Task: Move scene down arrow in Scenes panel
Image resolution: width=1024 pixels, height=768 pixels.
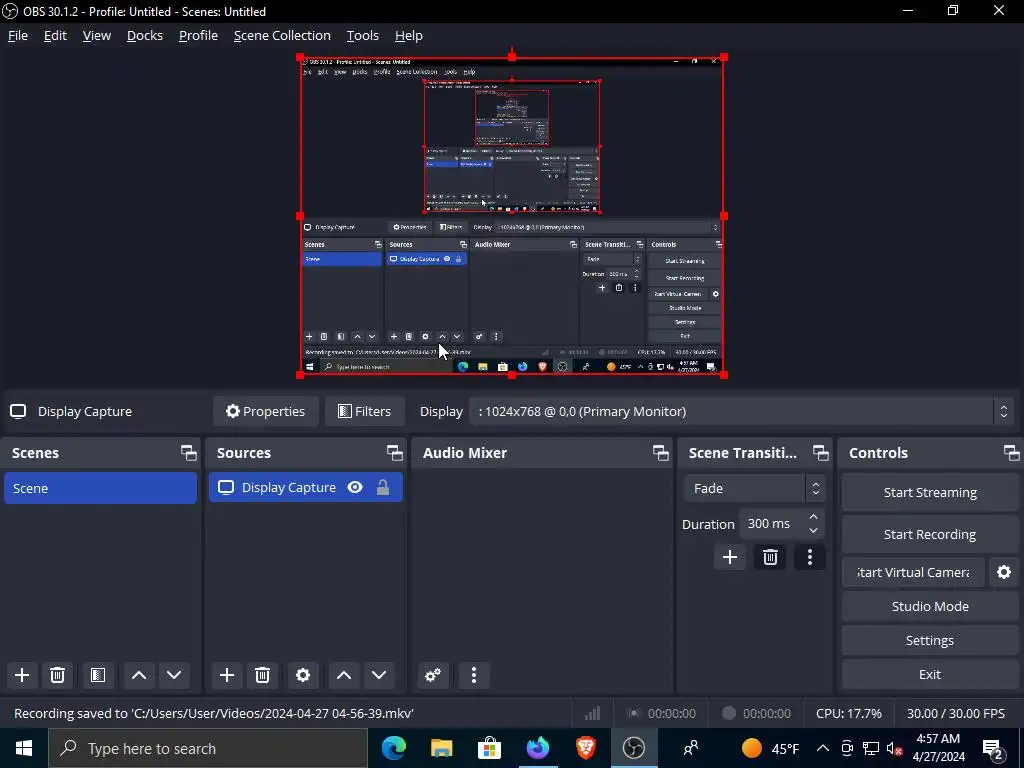Action: [x=174, y=675]
